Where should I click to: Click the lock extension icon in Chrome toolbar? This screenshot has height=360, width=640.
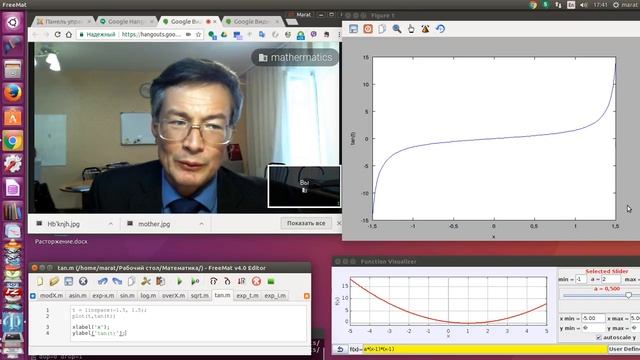click(x=301, y=36)
